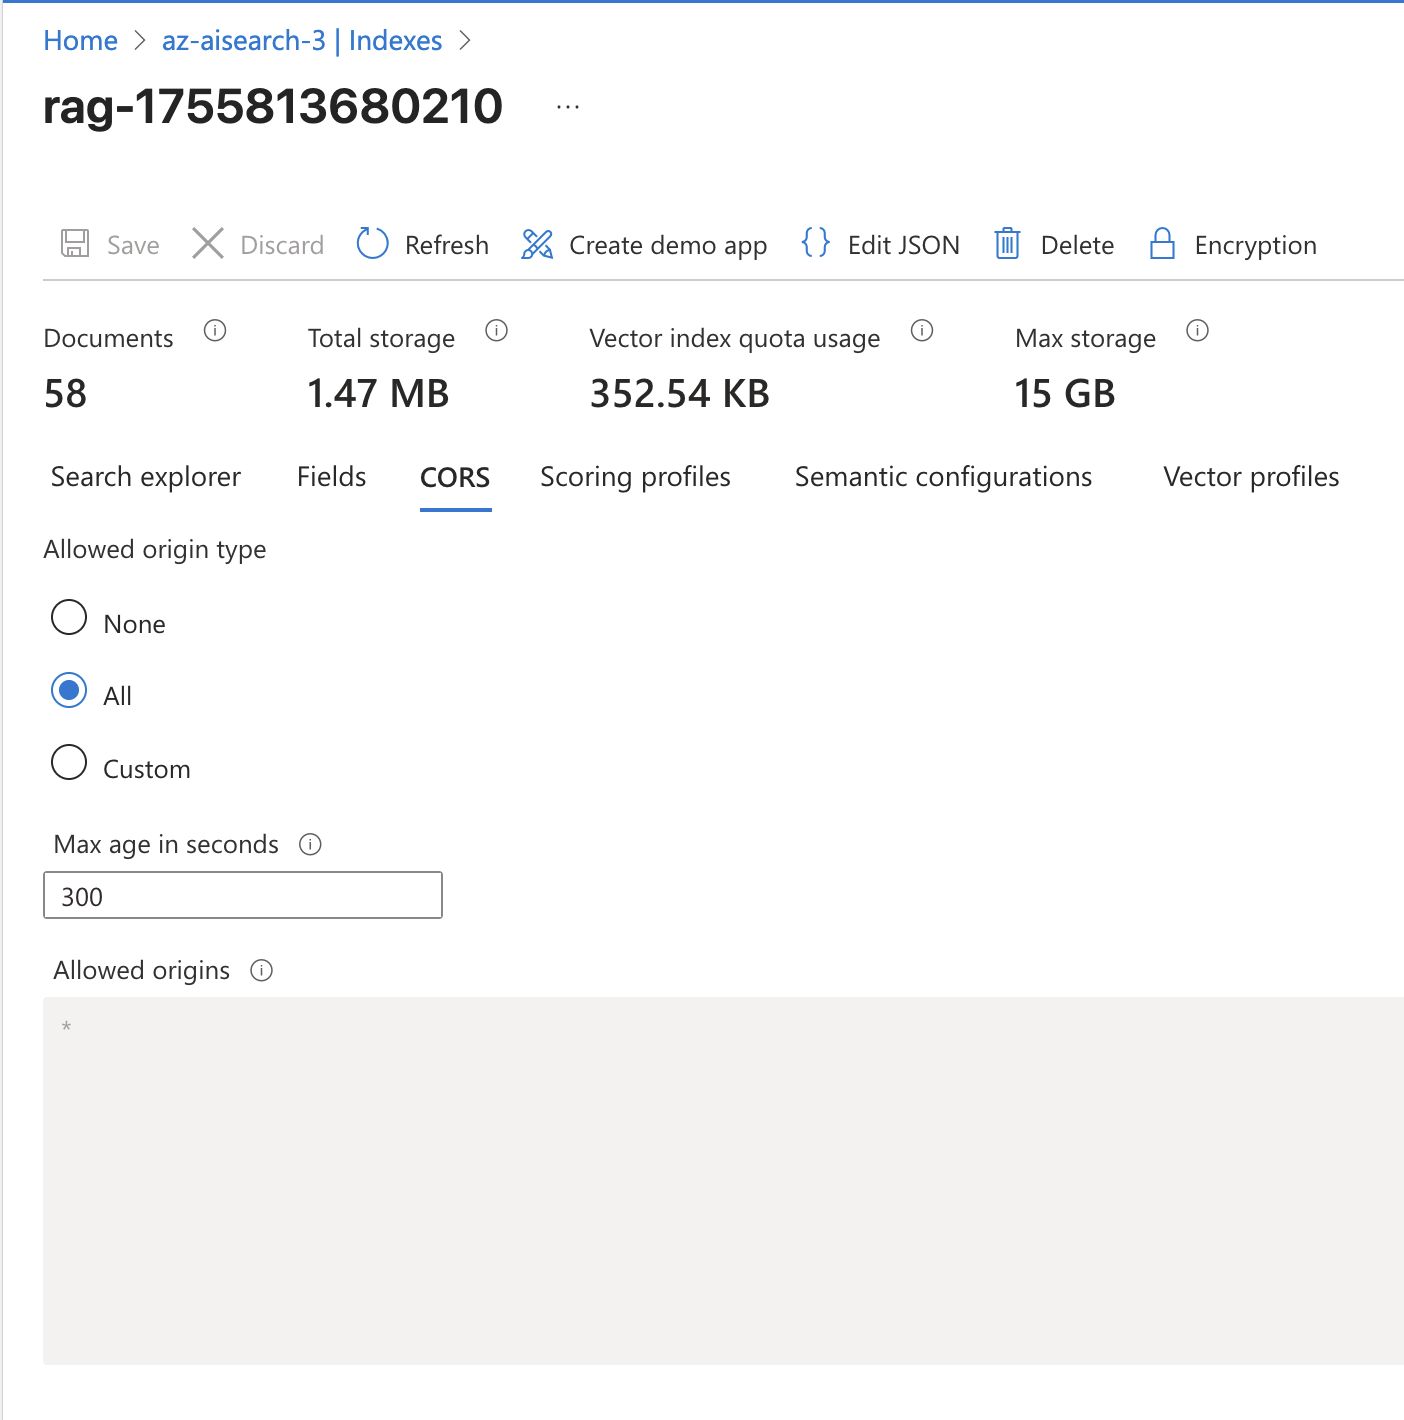The image size is (1404, 1420).
Task: Click the info icon next to Max age in seconds
Action: pyautogui.click(x=311, y=845)
